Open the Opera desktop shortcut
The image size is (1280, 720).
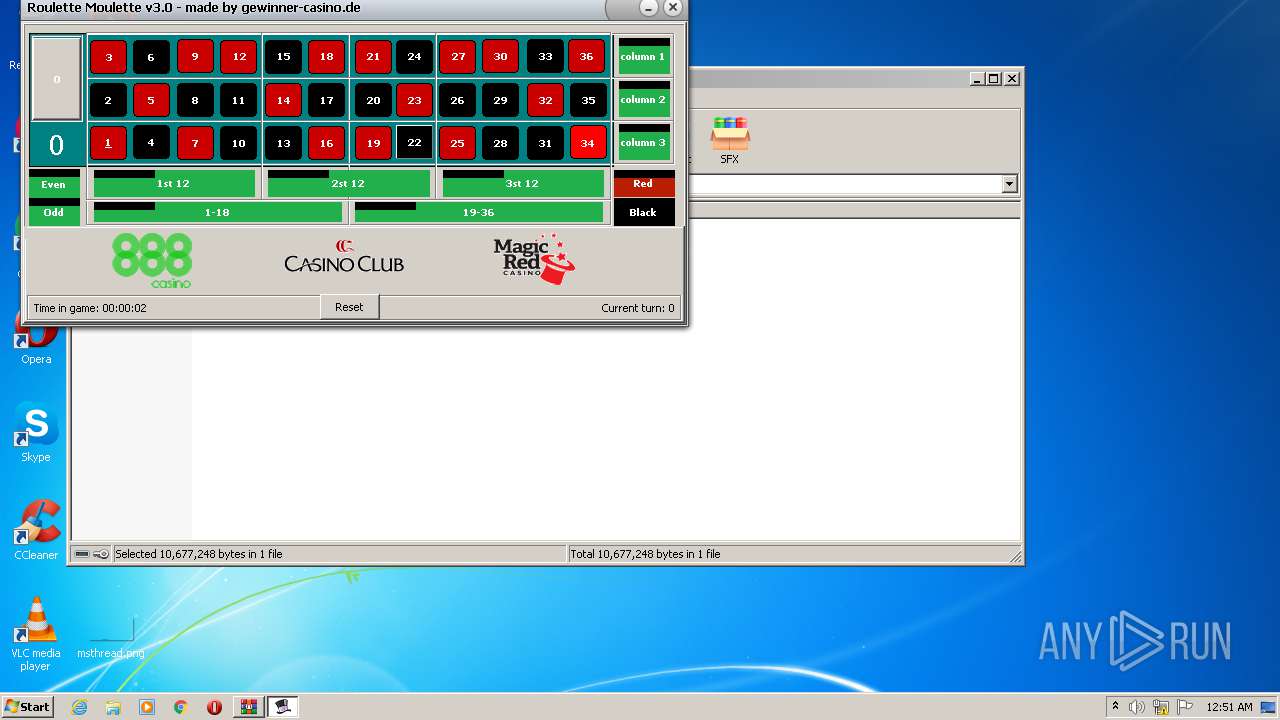[36, 338]
